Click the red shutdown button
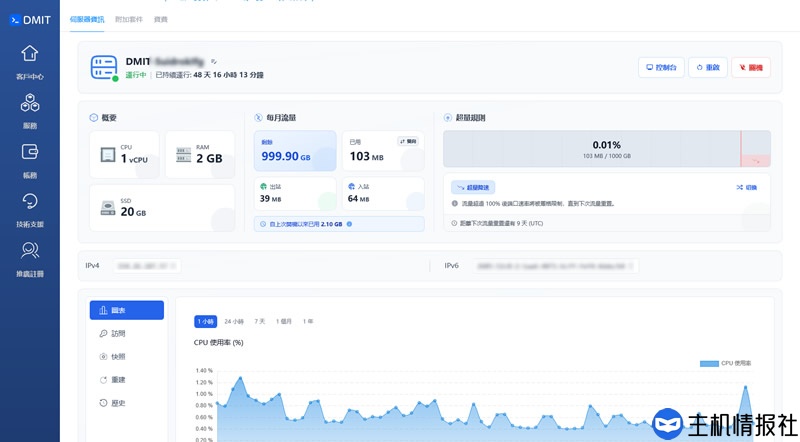The width and height of the screenshot is (800, 442). point(751,67)
